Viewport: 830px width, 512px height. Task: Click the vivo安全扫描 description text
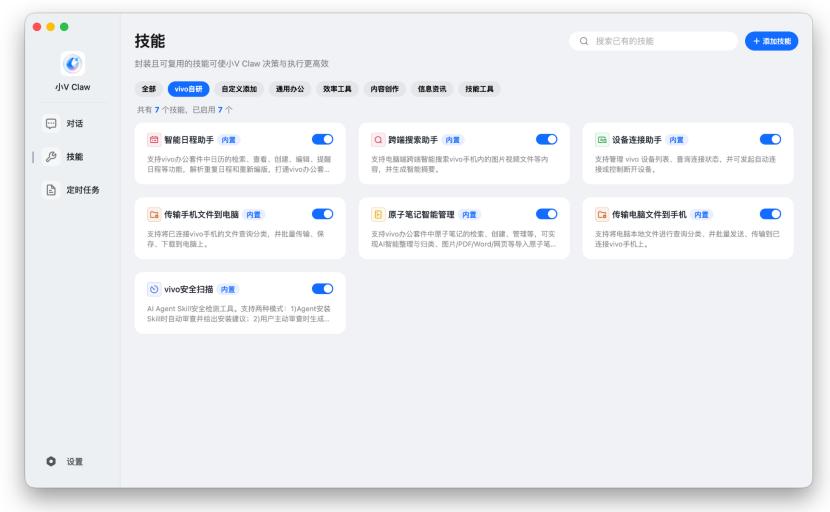(239, 313)
